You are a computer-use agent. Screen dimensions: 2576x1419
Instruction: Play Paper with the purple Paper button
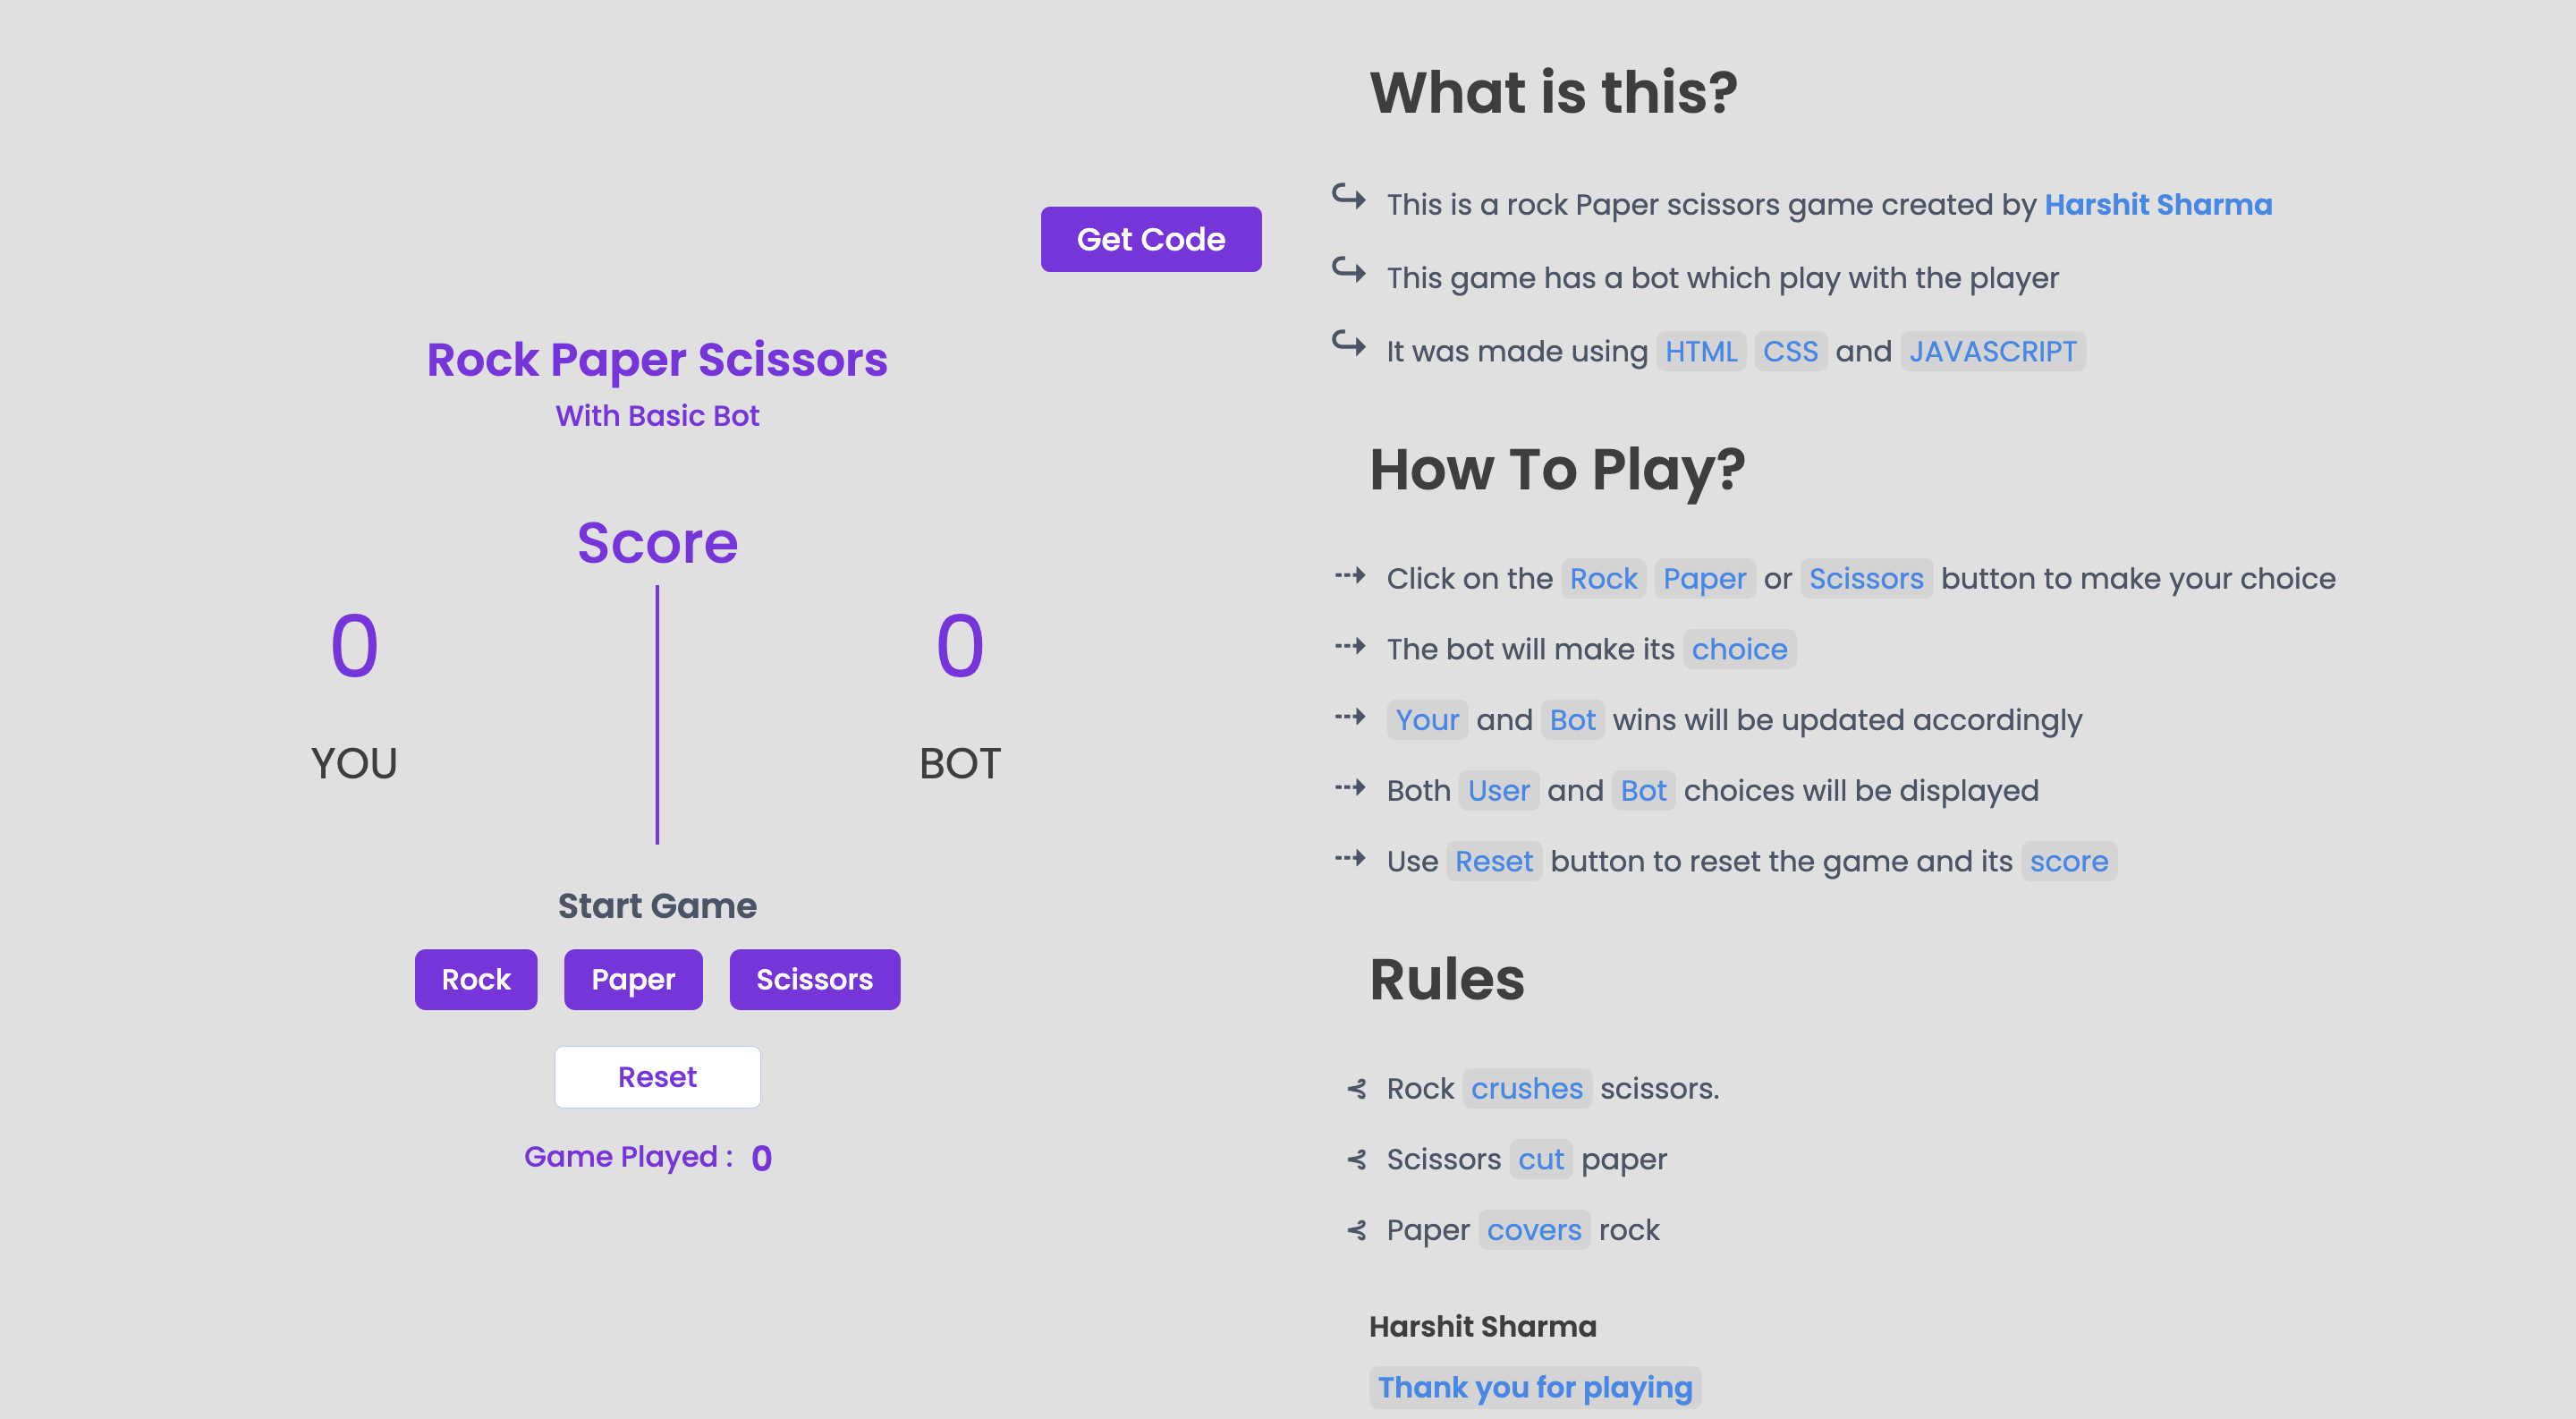[633, 979]
